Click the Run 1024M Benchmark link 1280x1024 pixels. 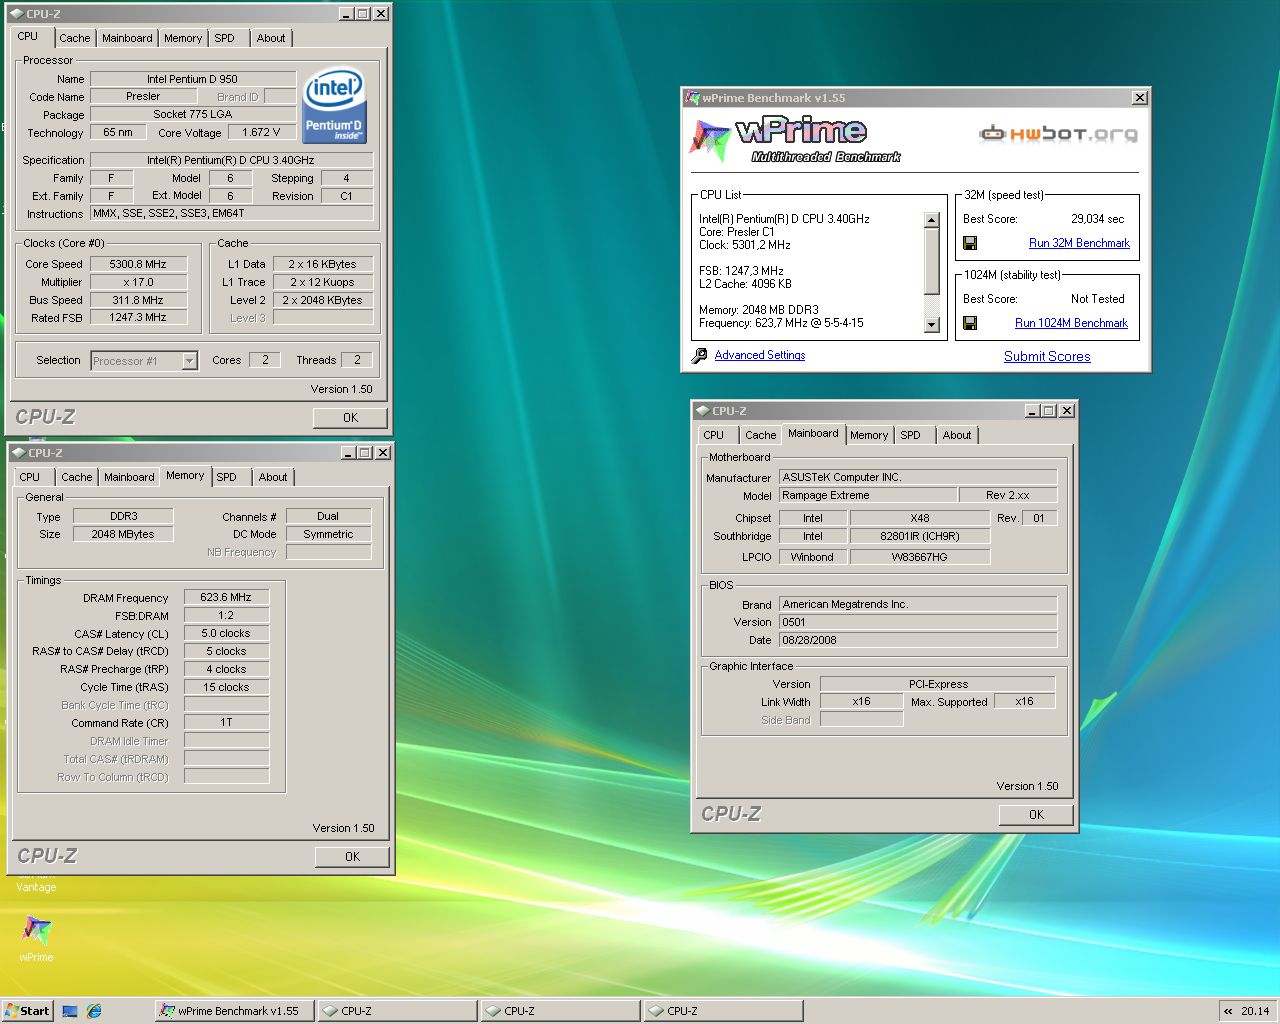[1071, 323]
